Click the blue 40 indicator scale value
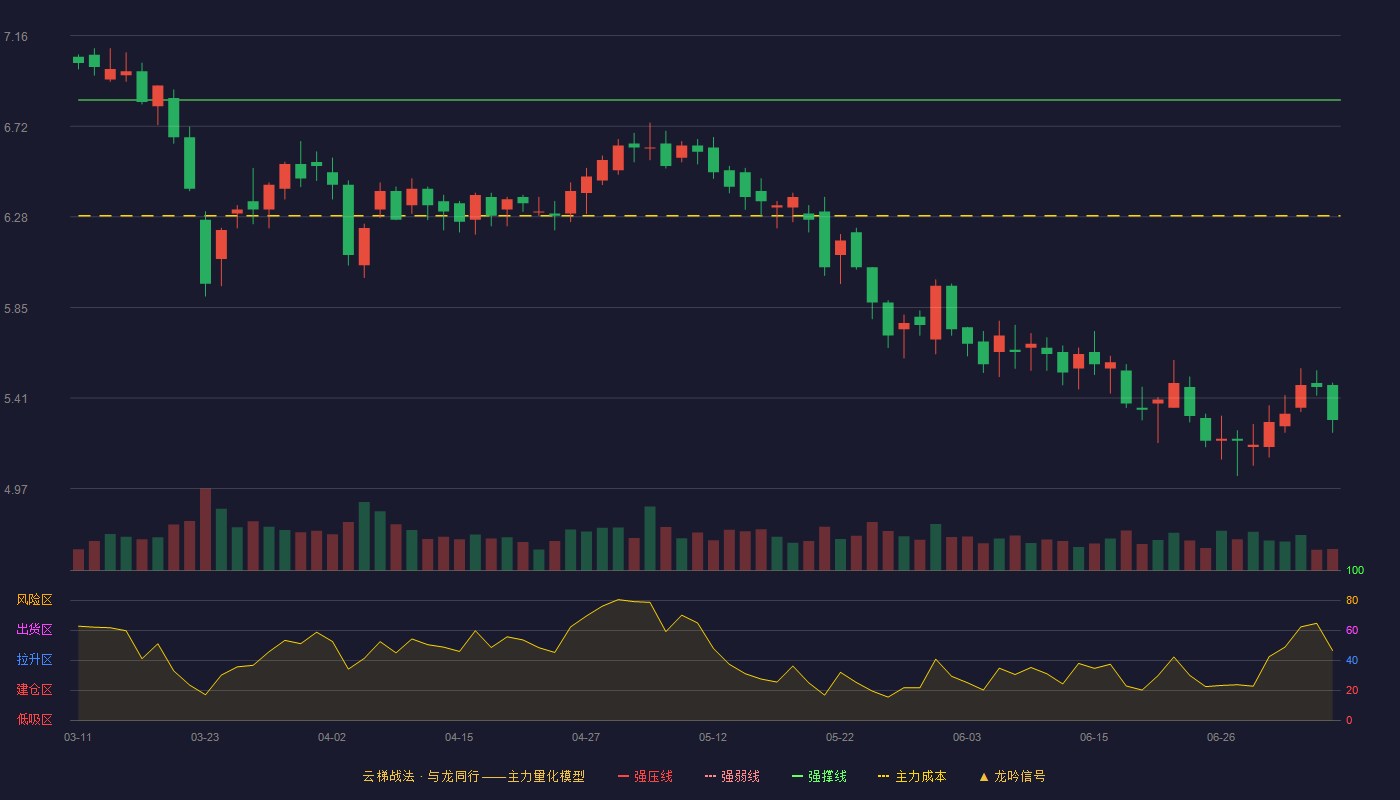The height and width of the screenshot is (800, 1400). coord(1352,660)
